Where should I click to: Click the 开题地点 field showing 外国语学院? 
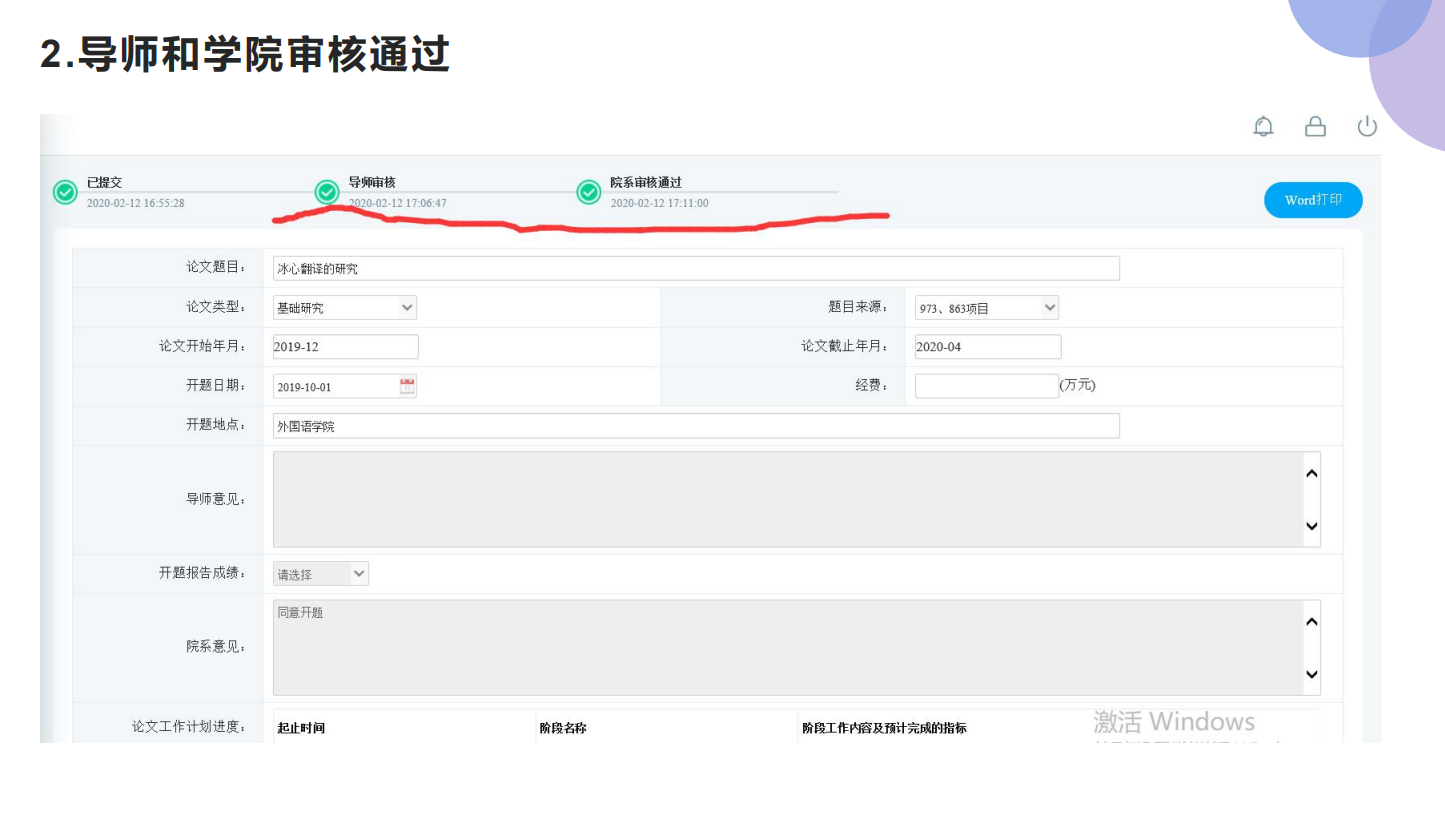pos(695,426)
